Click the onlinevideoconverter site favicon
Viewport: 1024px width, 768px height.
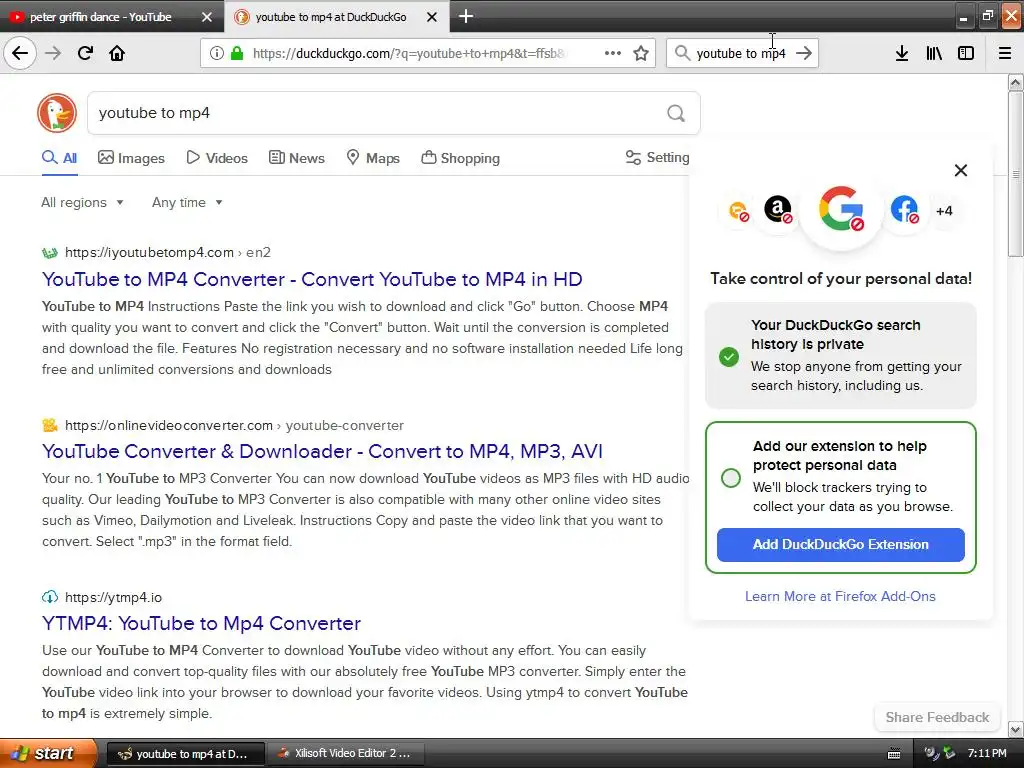pos(50,425)
